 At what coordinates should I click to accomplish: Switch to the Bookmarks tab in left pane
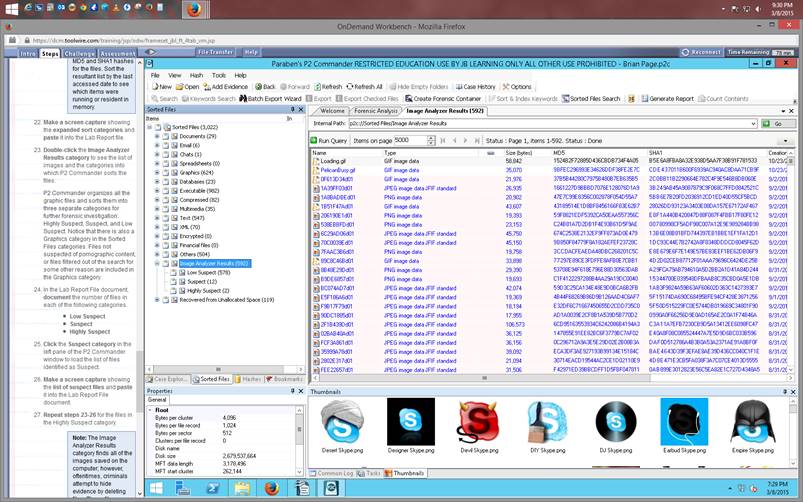click(x=285, y=379)
